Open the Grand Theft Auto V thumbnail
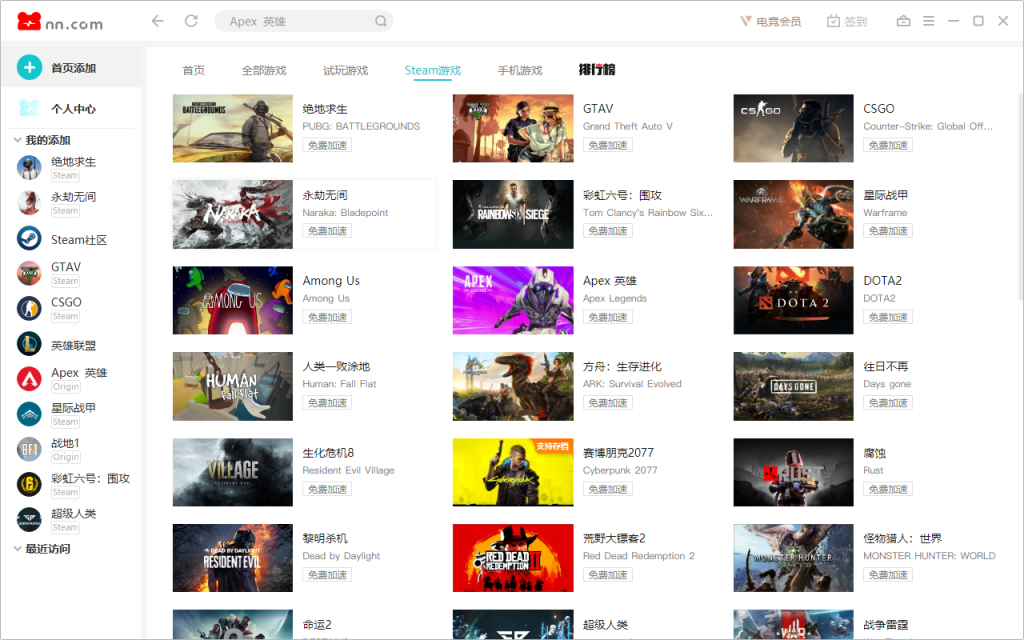This screenshot has height=640, width=1024. coord(513,128)
